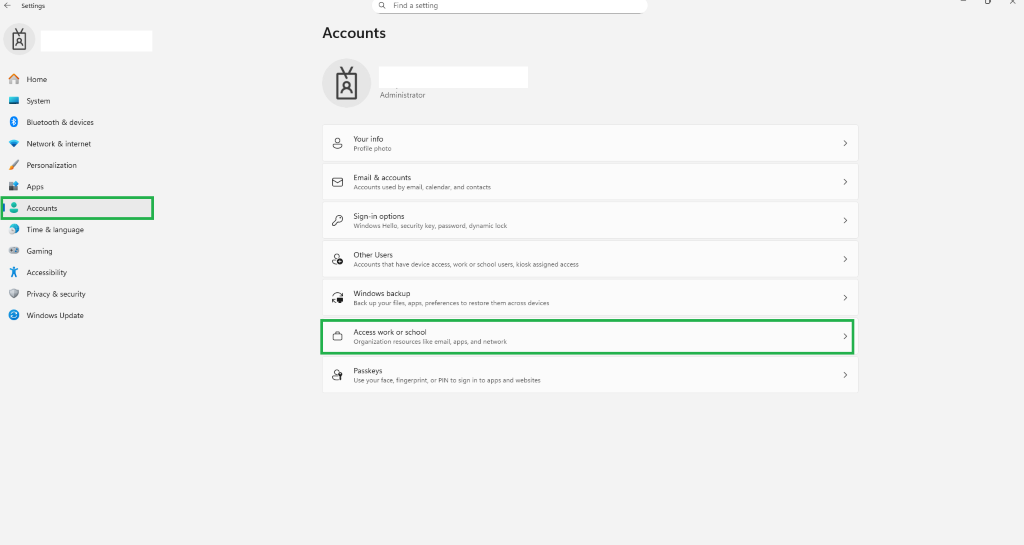The width and height of the screenshot is (1024, 545).
Task: Click the Administrator text under account
Action: tap(402, 95)
